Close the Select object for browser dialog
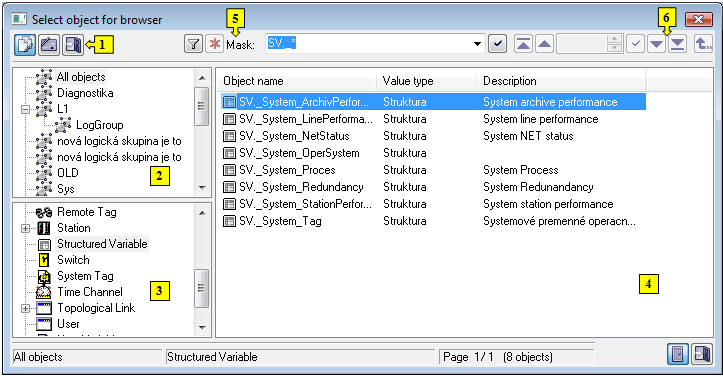 click(699, 19)
